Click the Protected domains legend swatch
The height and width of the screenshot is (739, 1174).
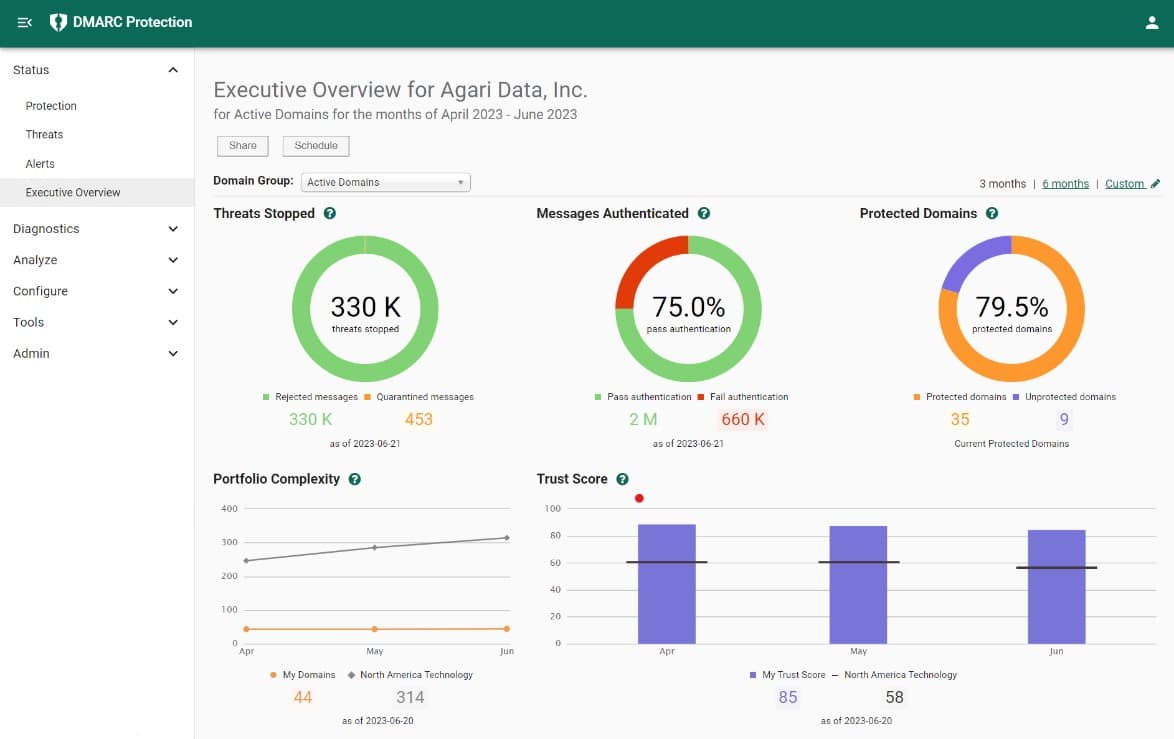[916, 397]
